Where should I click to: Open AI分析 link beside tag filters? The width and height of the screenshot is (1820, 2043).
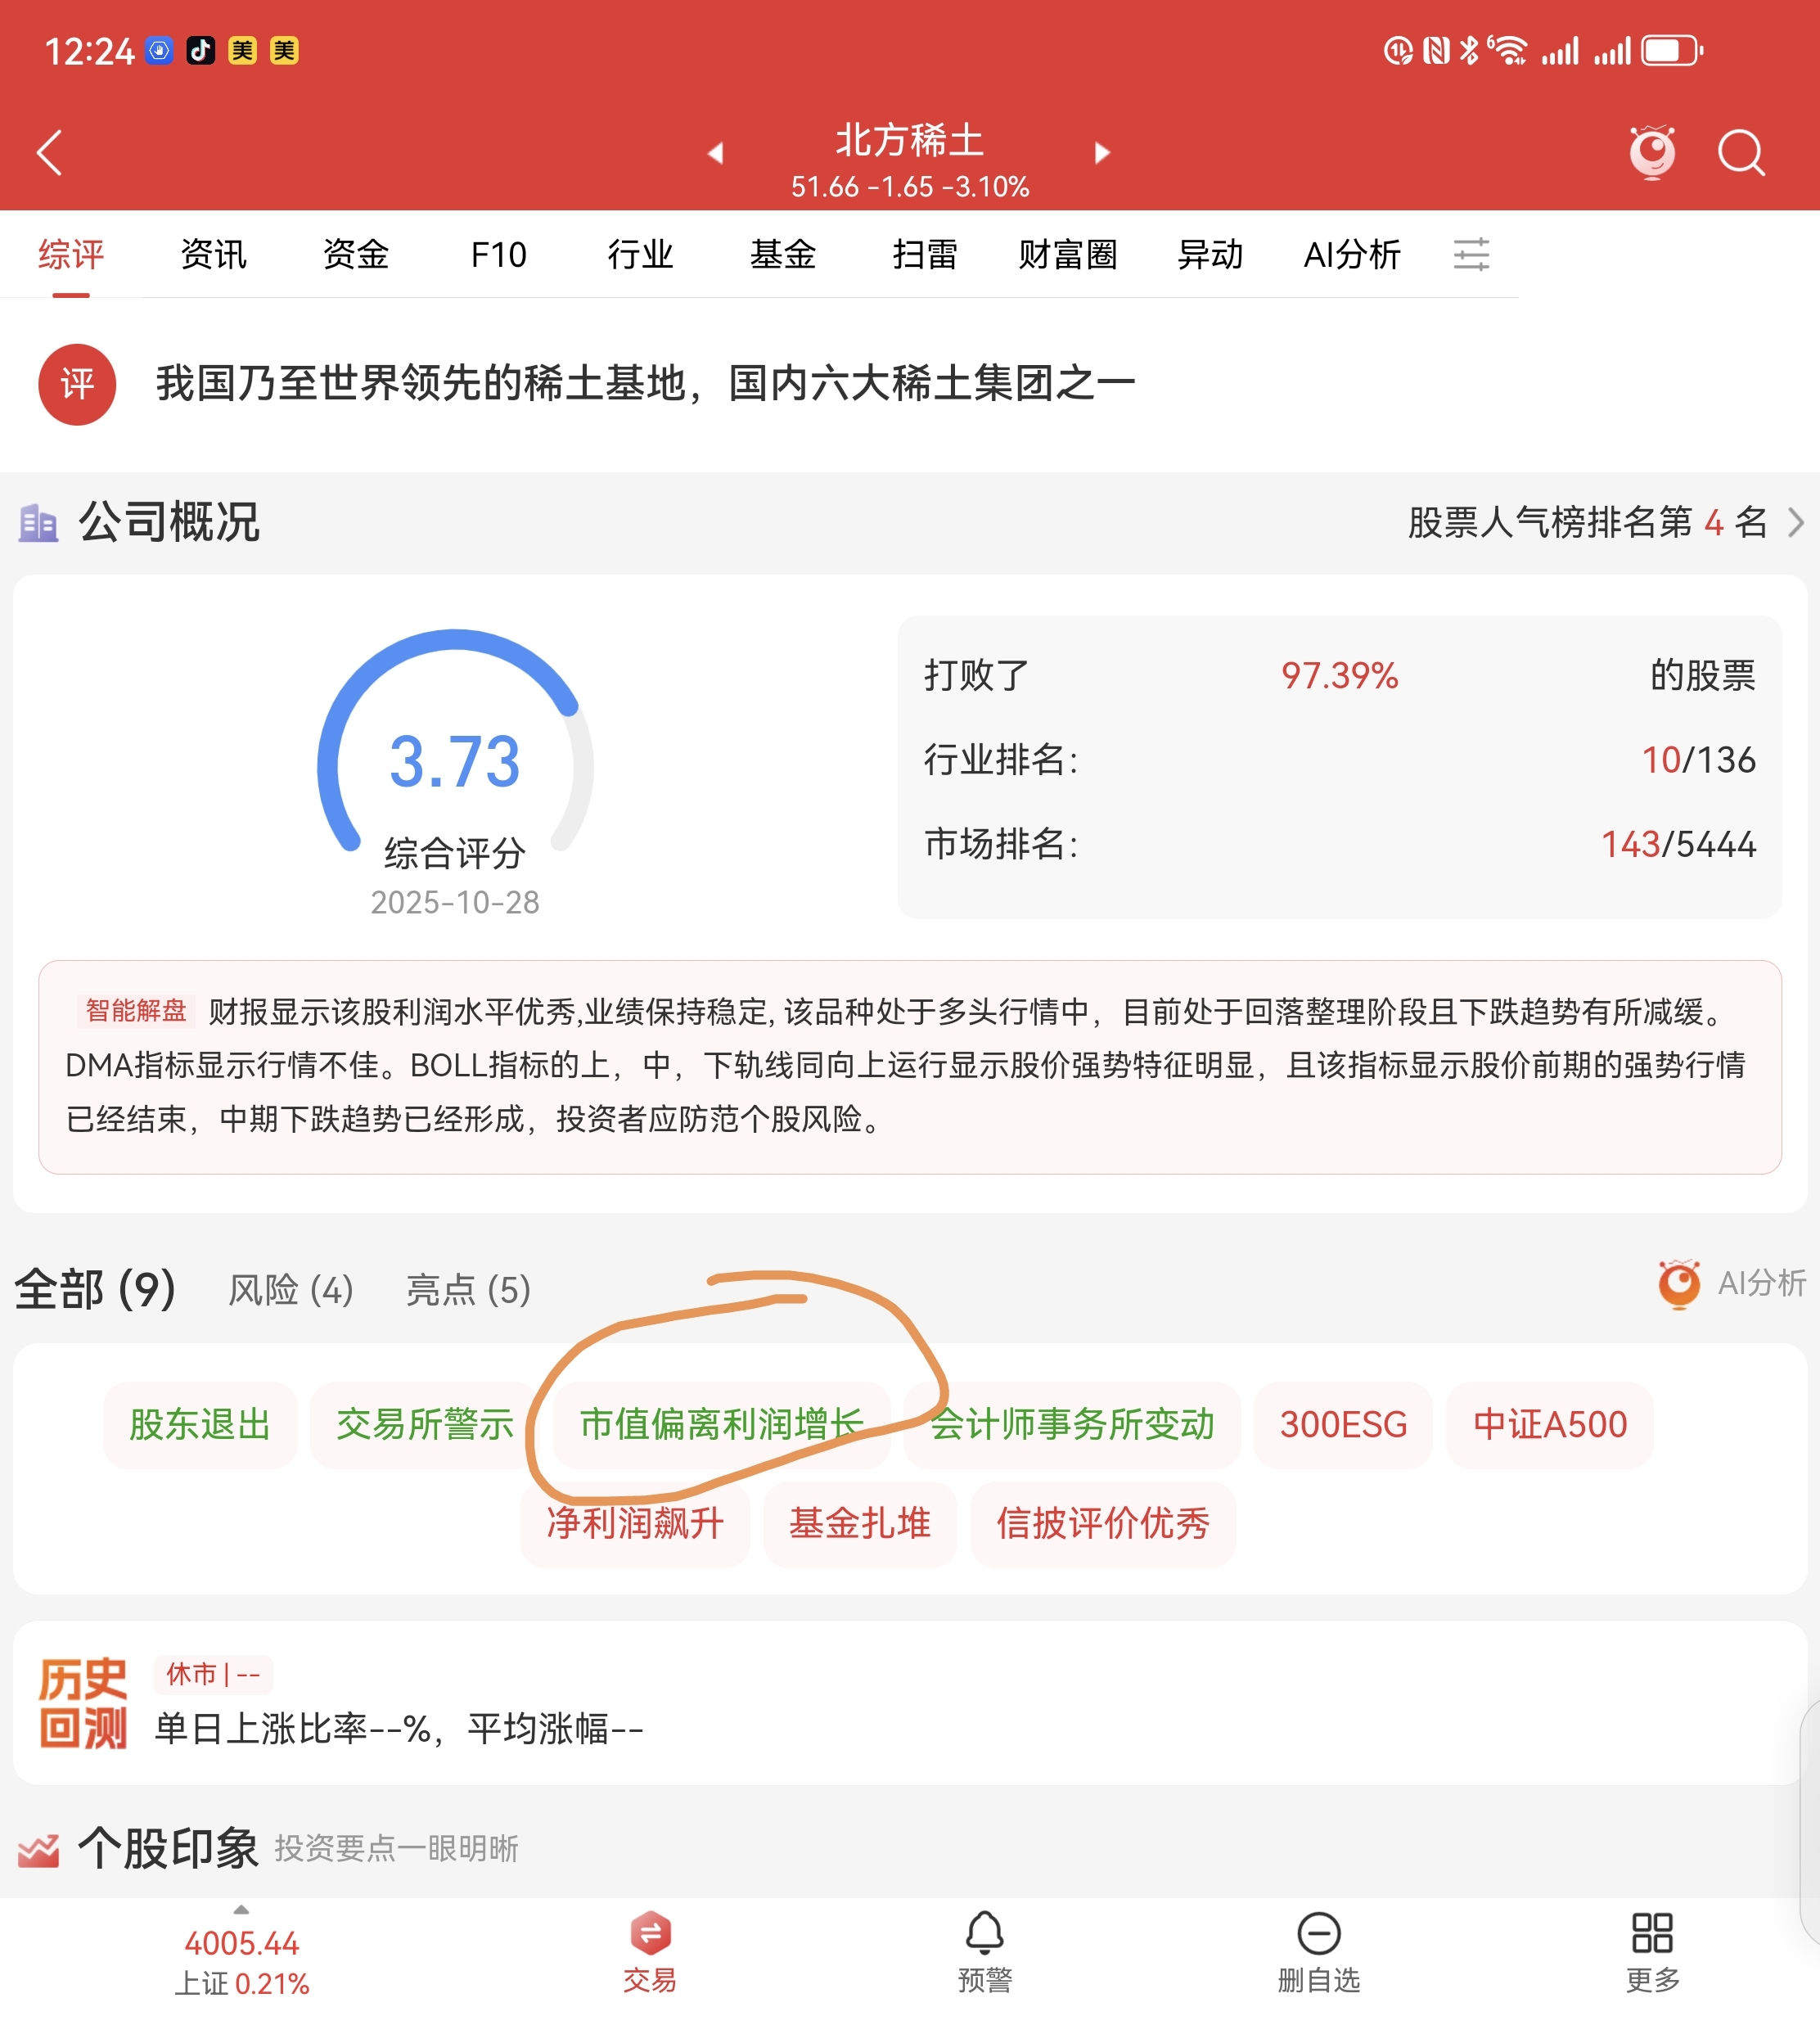click(x=1732, y=1283)
